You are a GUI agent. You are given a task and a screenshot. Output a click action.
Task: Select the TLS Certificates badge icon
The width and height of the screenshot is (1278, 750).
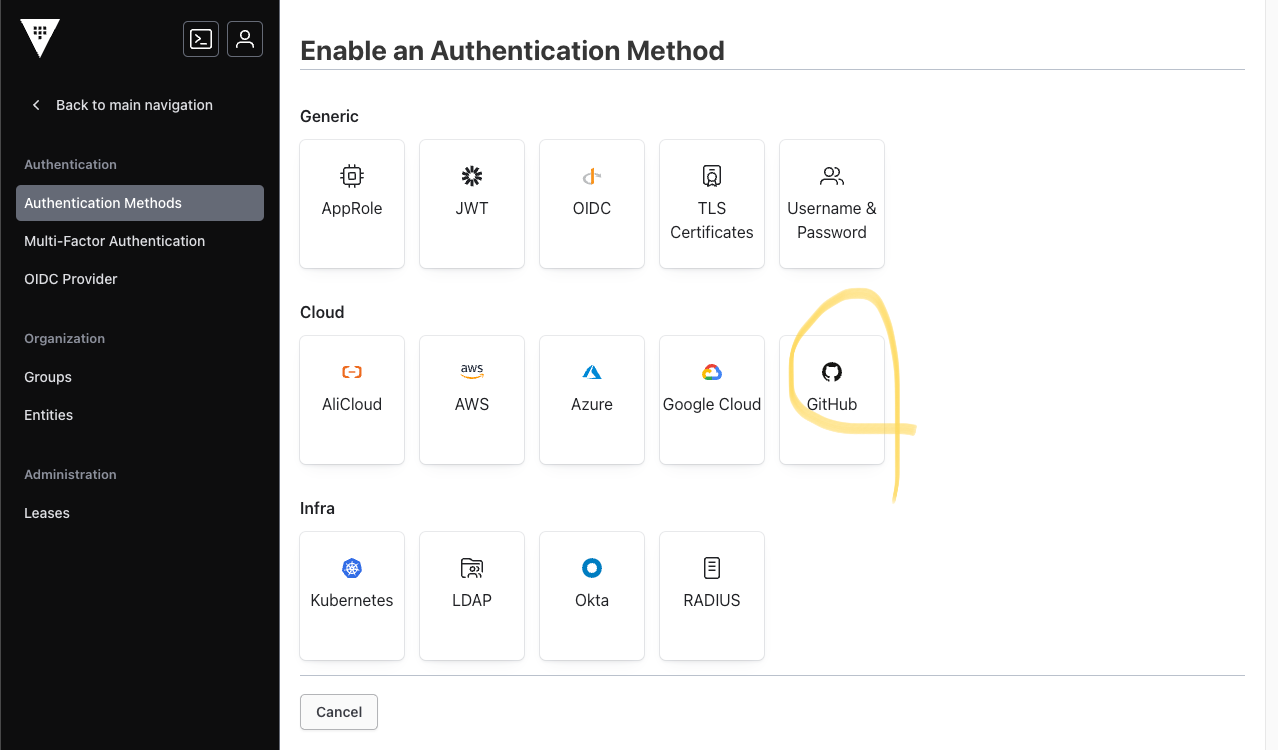tap(712, 176)
